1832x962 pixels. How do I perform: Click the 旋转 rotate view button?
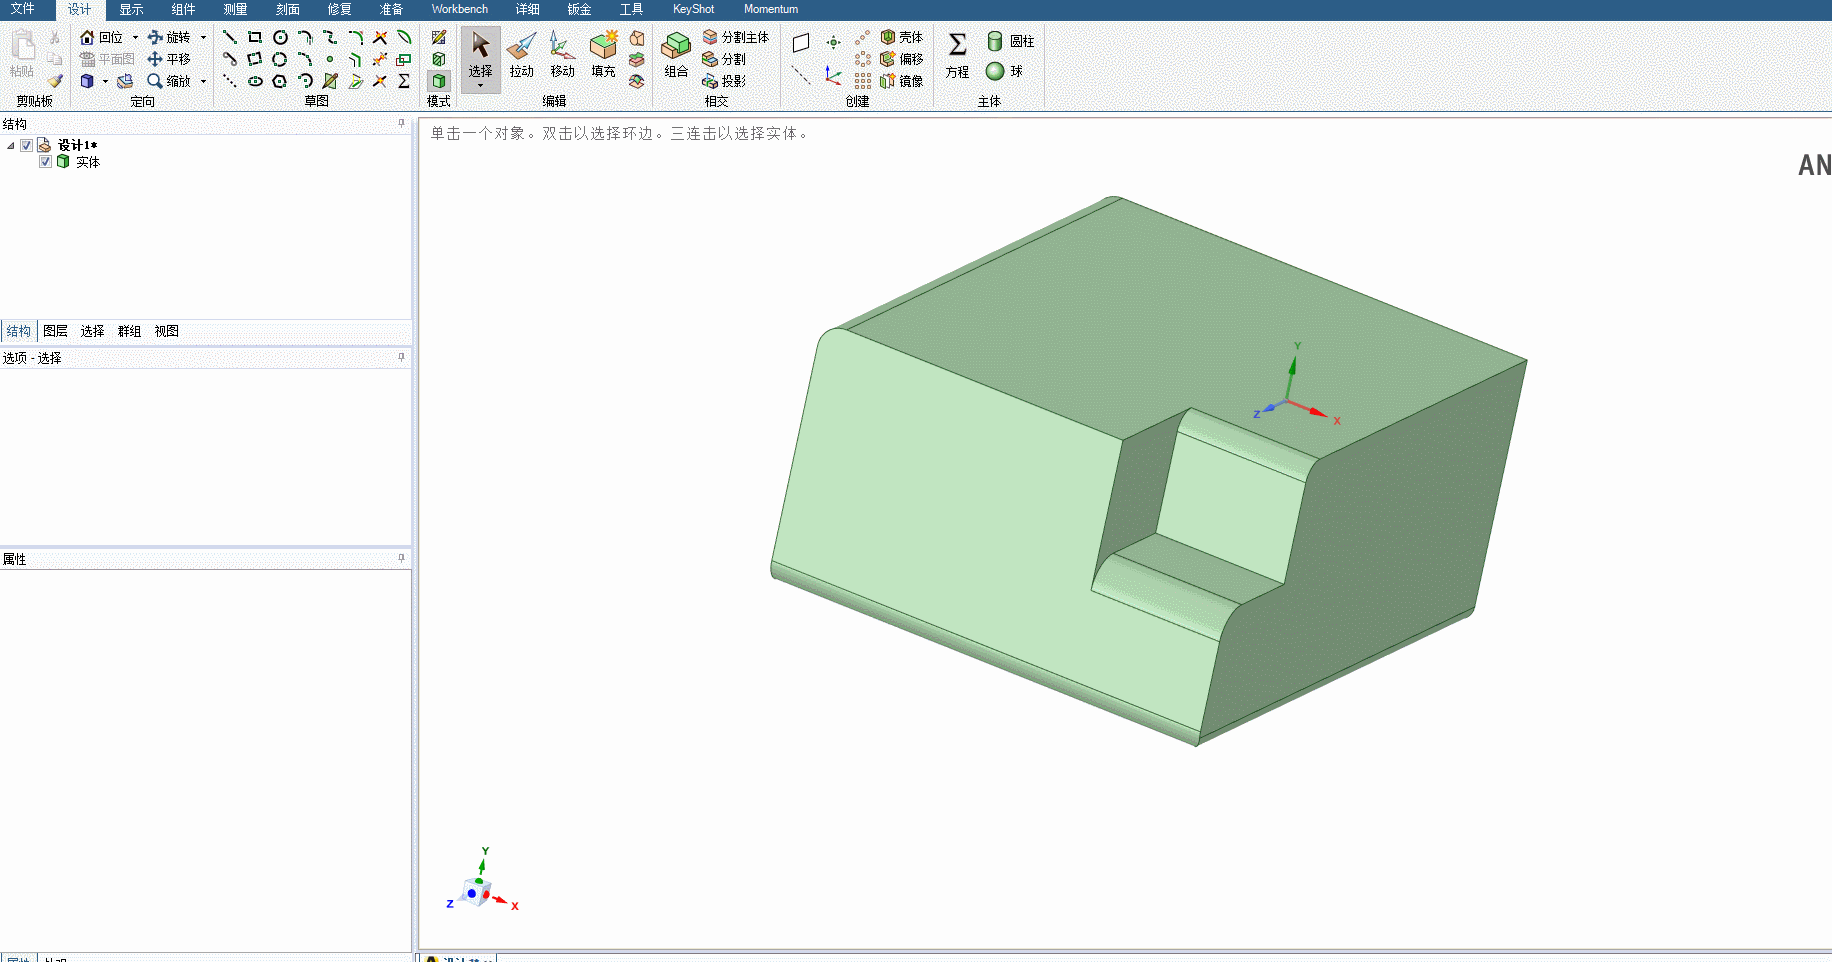[x=169, y=38]
